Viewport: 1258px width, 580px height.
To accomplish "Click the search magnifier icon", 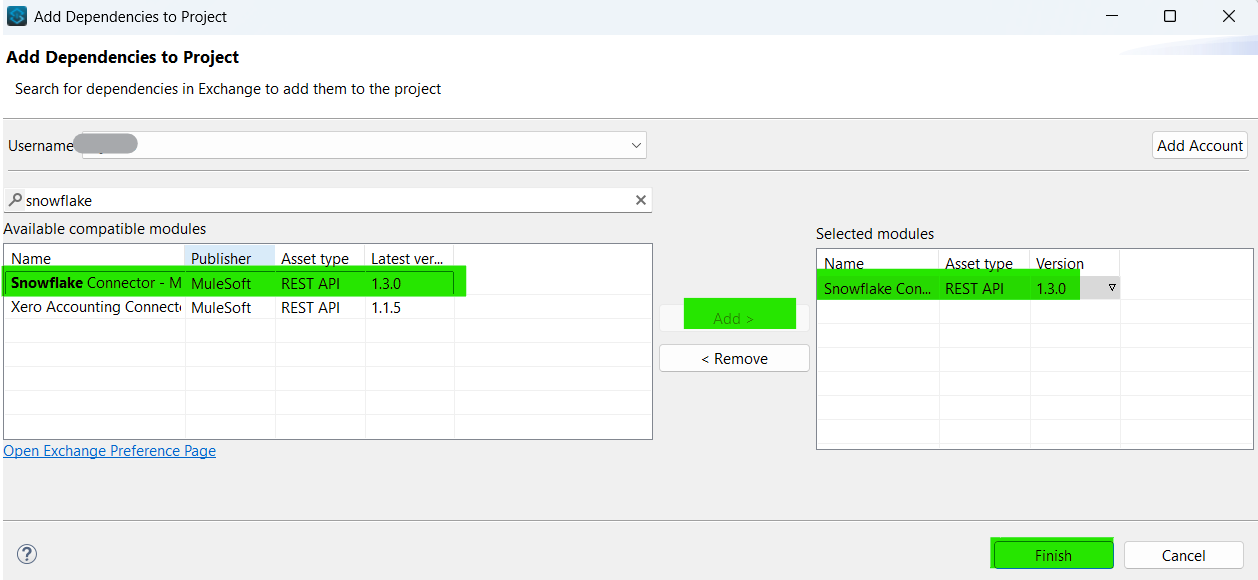I will click(15, 200).
